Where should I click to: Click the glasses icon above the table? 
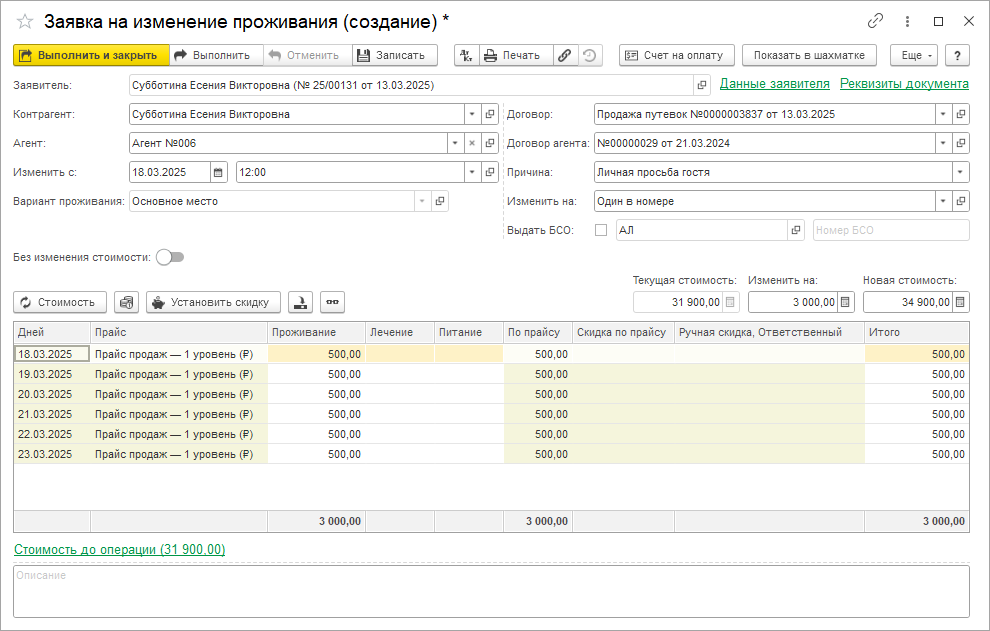tap(331, 302)
